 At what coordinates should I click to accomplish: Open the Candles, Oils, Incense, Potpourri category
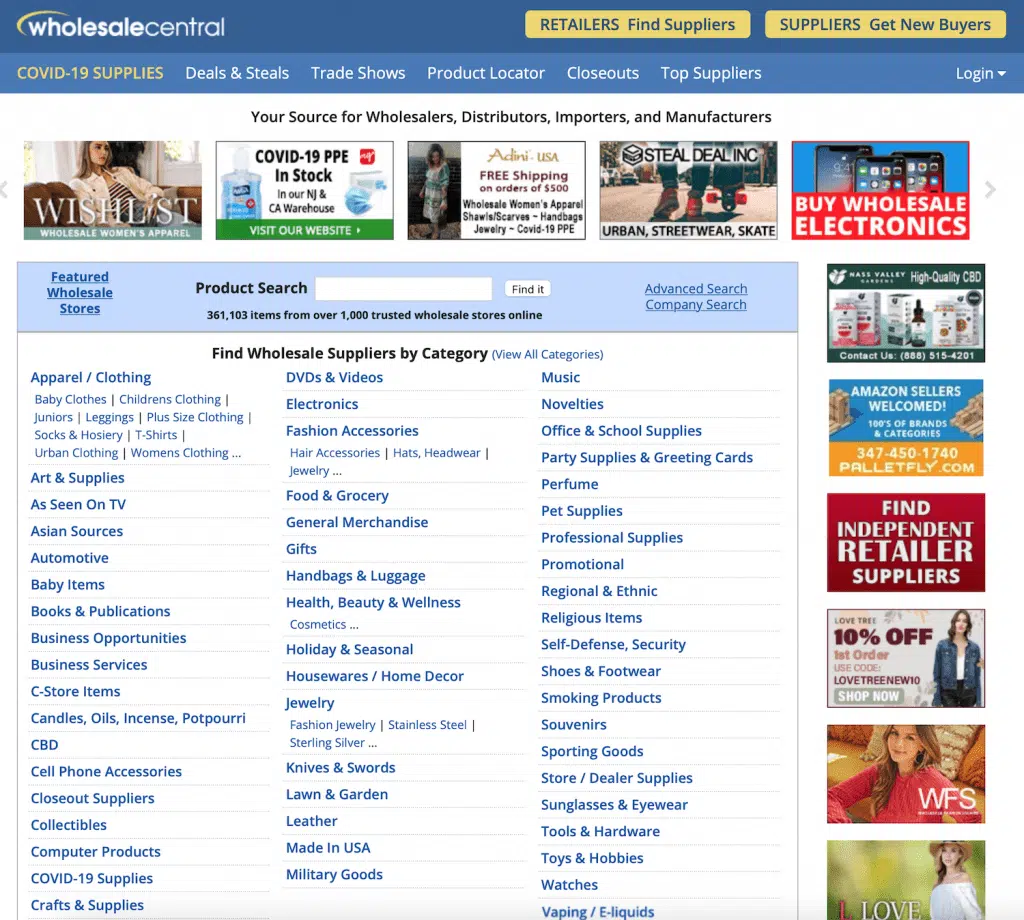[138, 718]
